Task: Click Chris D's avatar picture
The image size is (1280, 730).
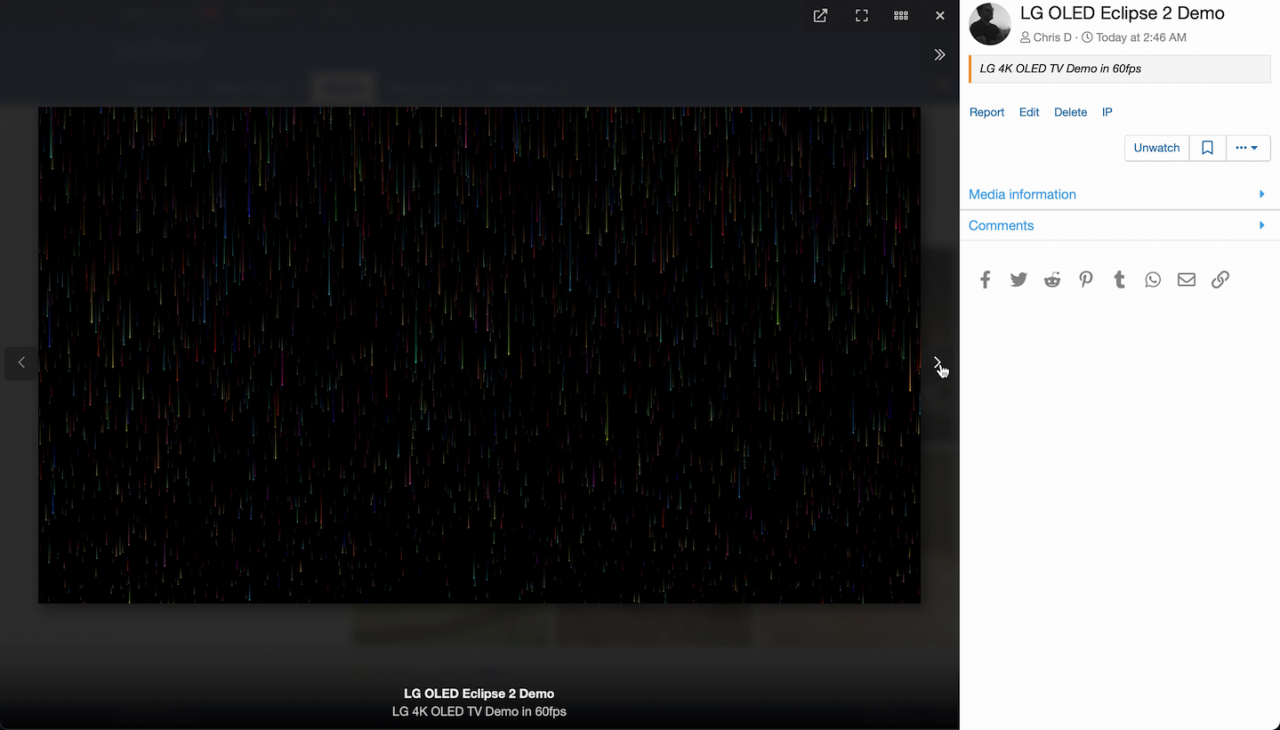Action: click(990, 24)
